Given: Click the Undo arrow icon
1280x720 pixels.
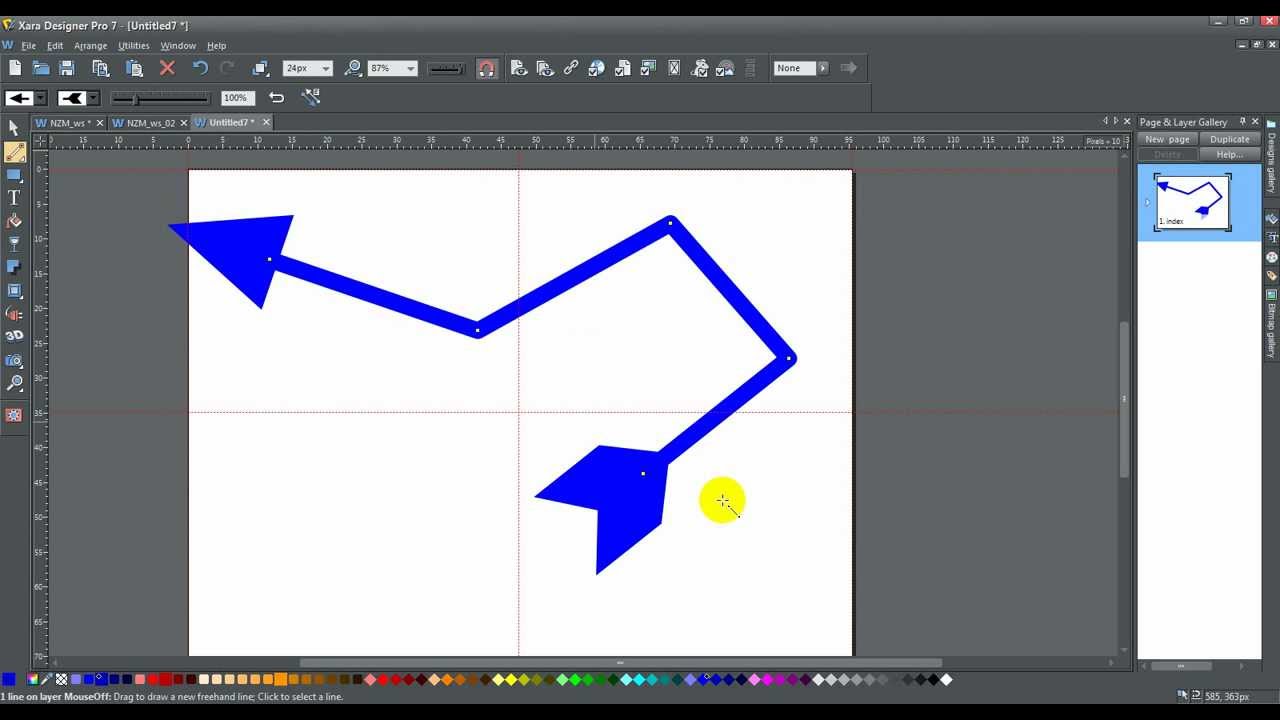Looking at the screenshot, I should 200,68.
